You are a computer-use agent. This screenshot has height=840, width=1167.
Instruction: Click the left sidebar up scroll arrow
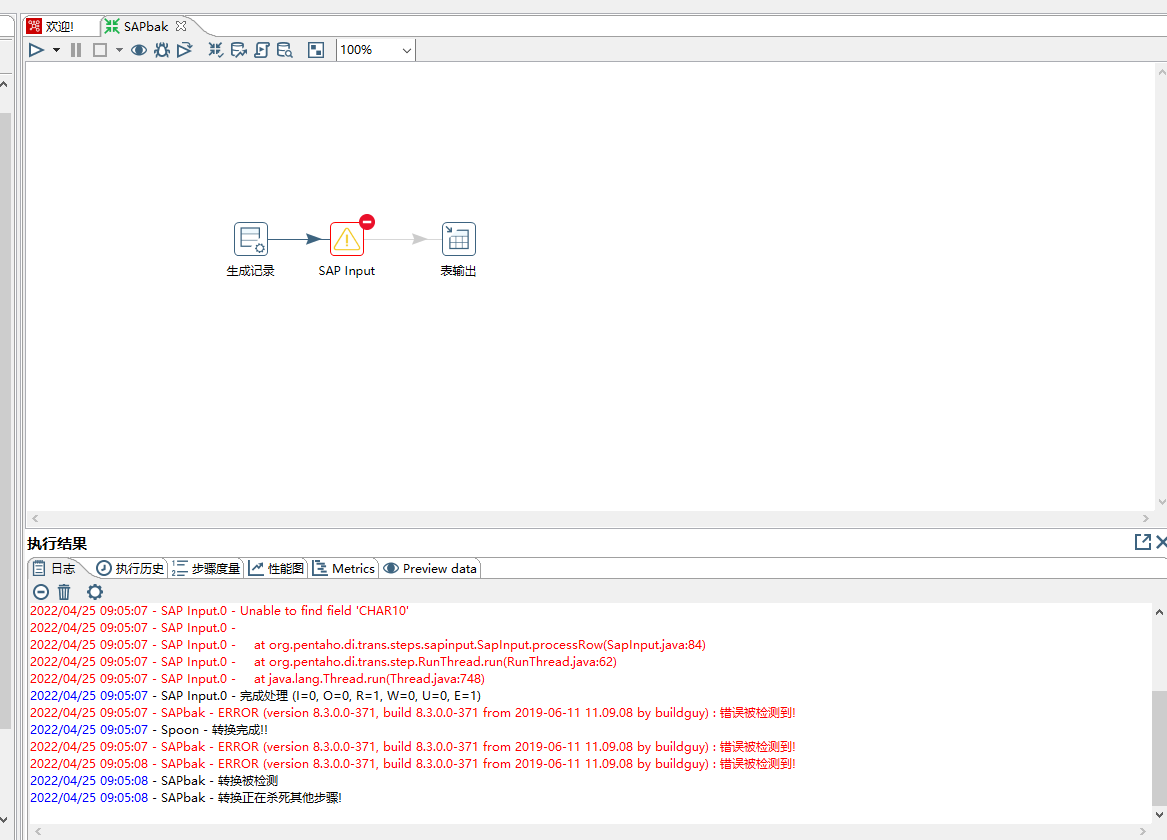4,84
